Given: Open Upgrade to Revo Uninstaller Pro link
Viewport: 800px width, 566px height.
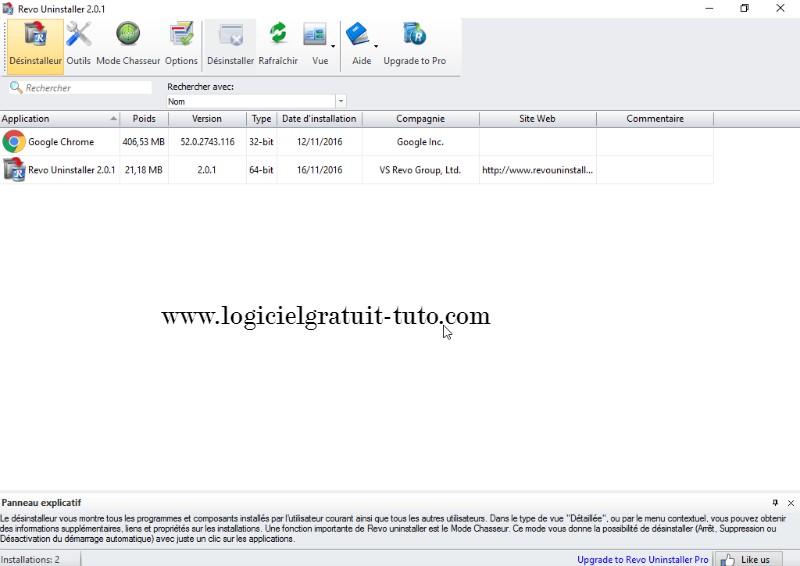Looking at the screenshot, I should tap(642, 559).
